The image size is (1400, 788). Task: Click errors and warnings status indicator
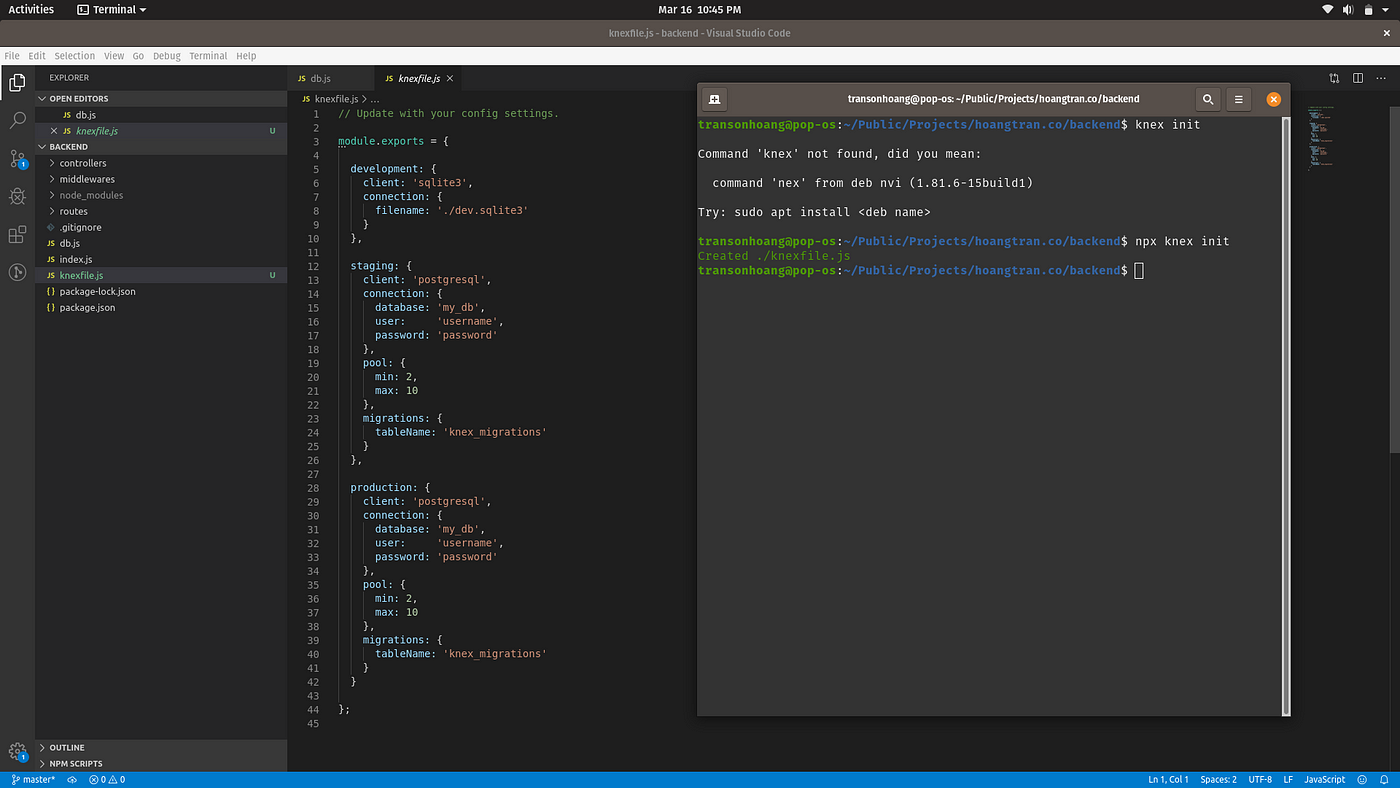(107, 779)
